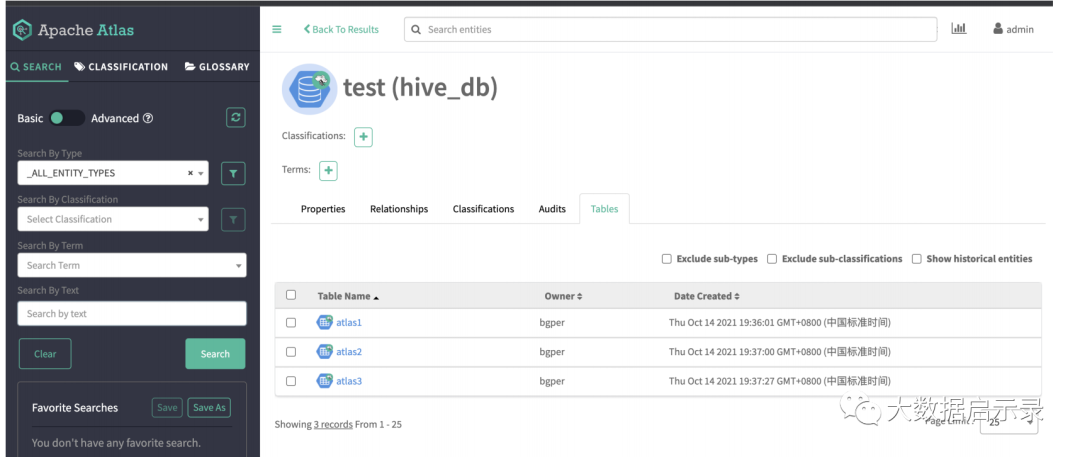
Task: Click atlas2 date created cell 19:37:00
Action: coord(780,352)
